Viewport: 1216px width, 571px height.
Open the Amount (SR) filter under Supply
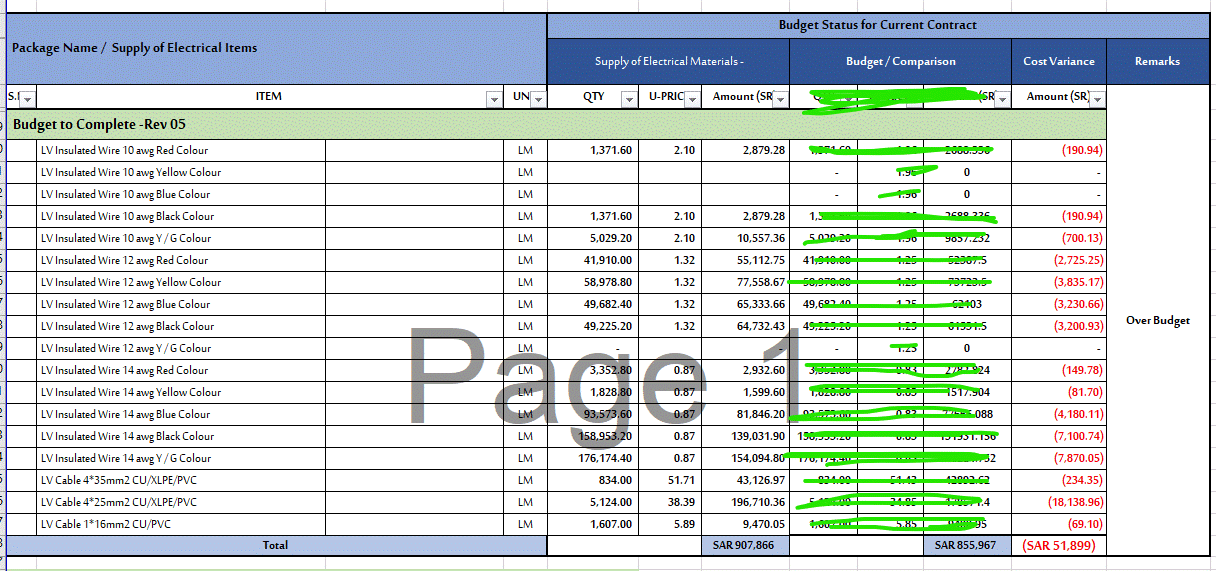coord(781,98)
